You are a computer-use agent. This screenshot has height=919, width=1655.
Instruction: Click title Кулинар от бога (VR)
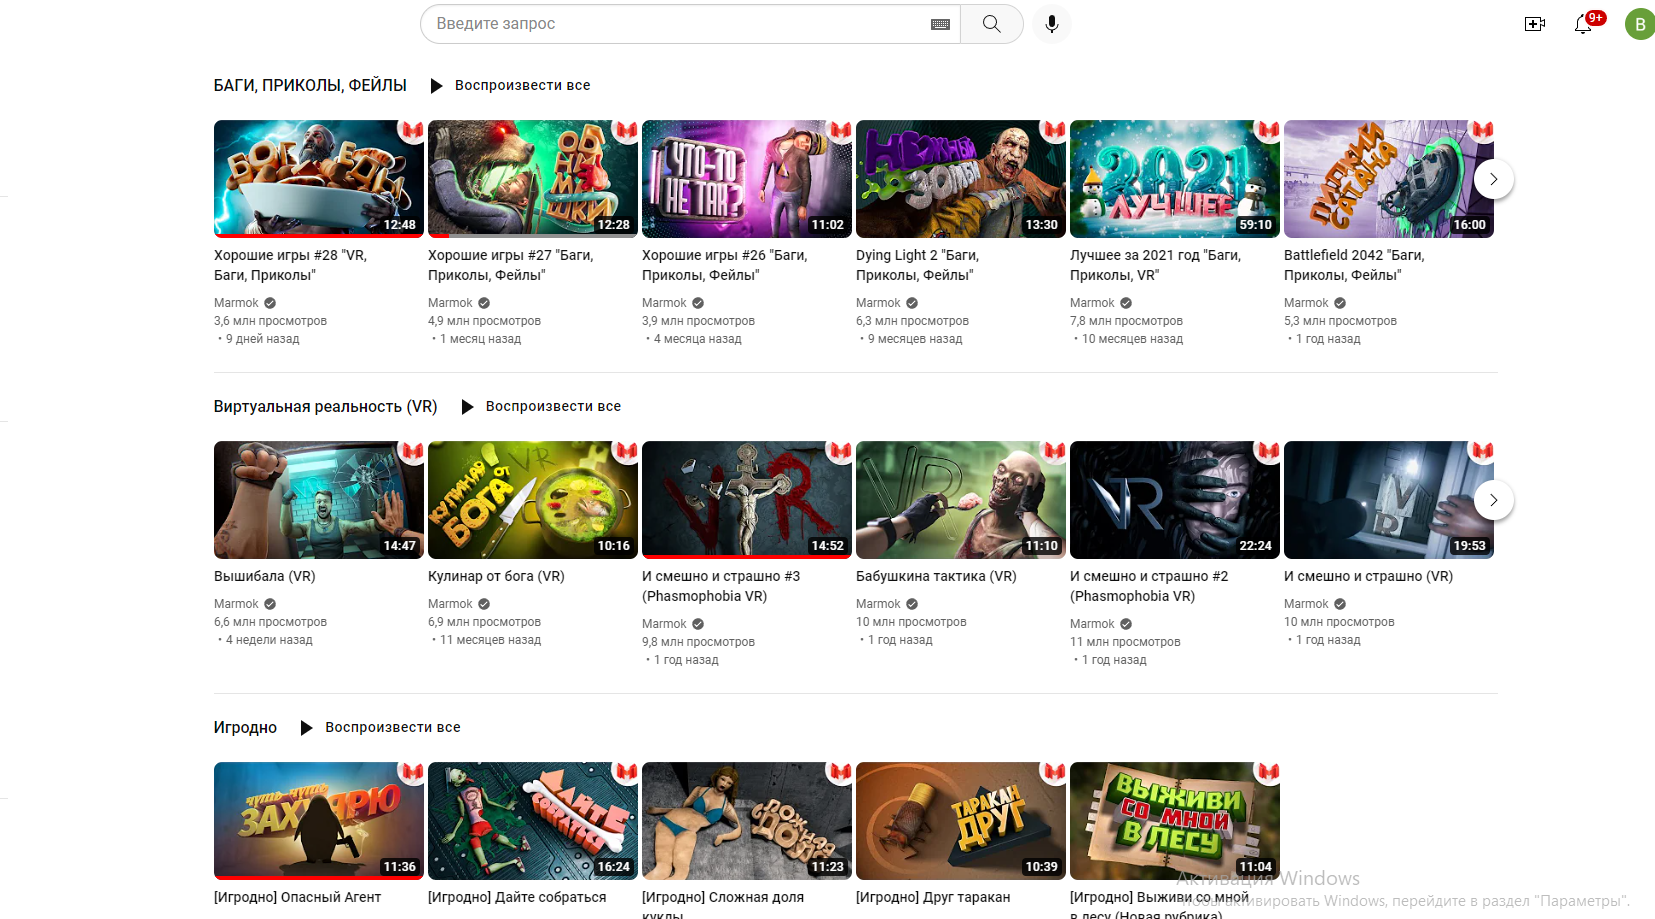coord(496,576)
